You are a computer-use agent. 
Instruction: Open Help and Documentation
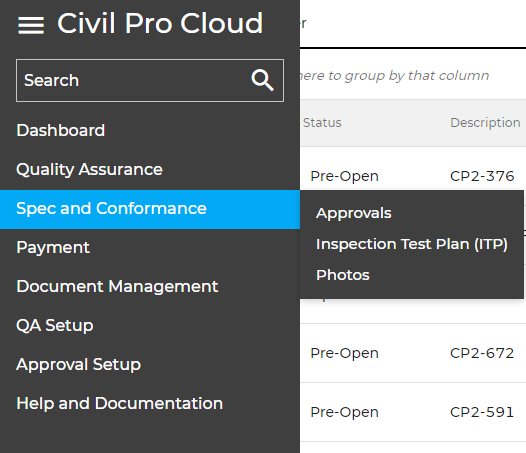click(119, 403)
